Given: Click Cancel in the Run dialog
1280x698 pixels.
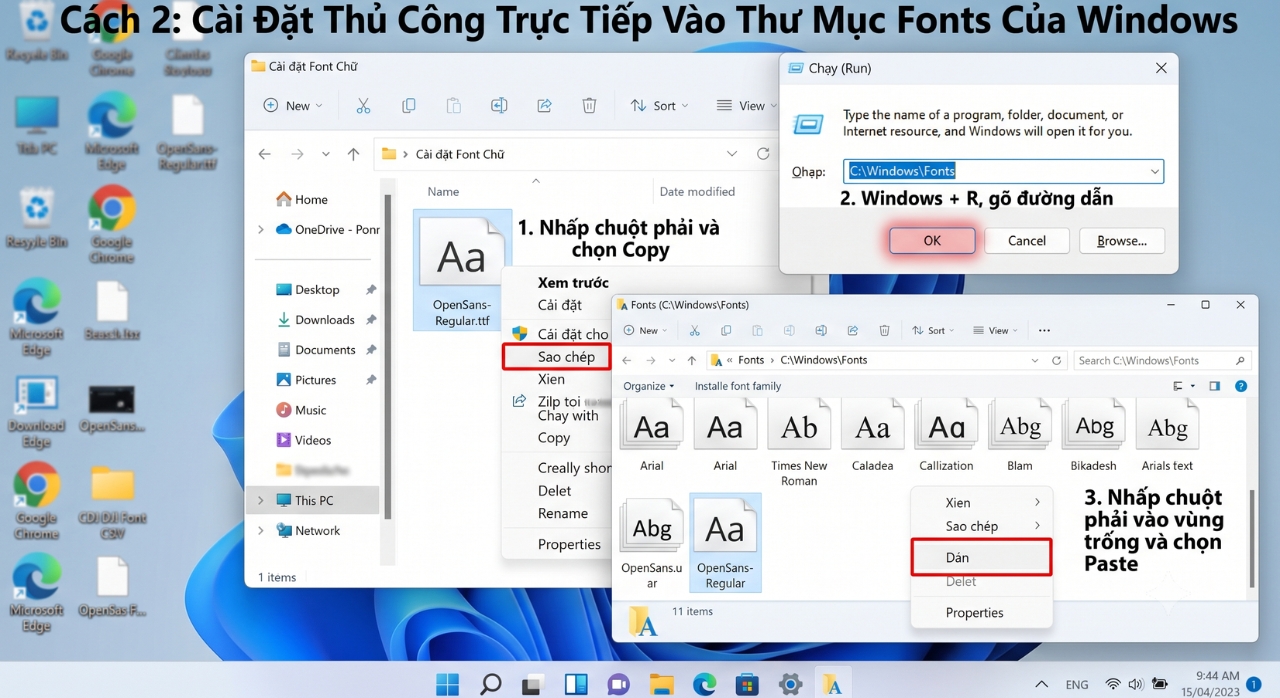Looking at the screenshot, I should coord(1027,240).
